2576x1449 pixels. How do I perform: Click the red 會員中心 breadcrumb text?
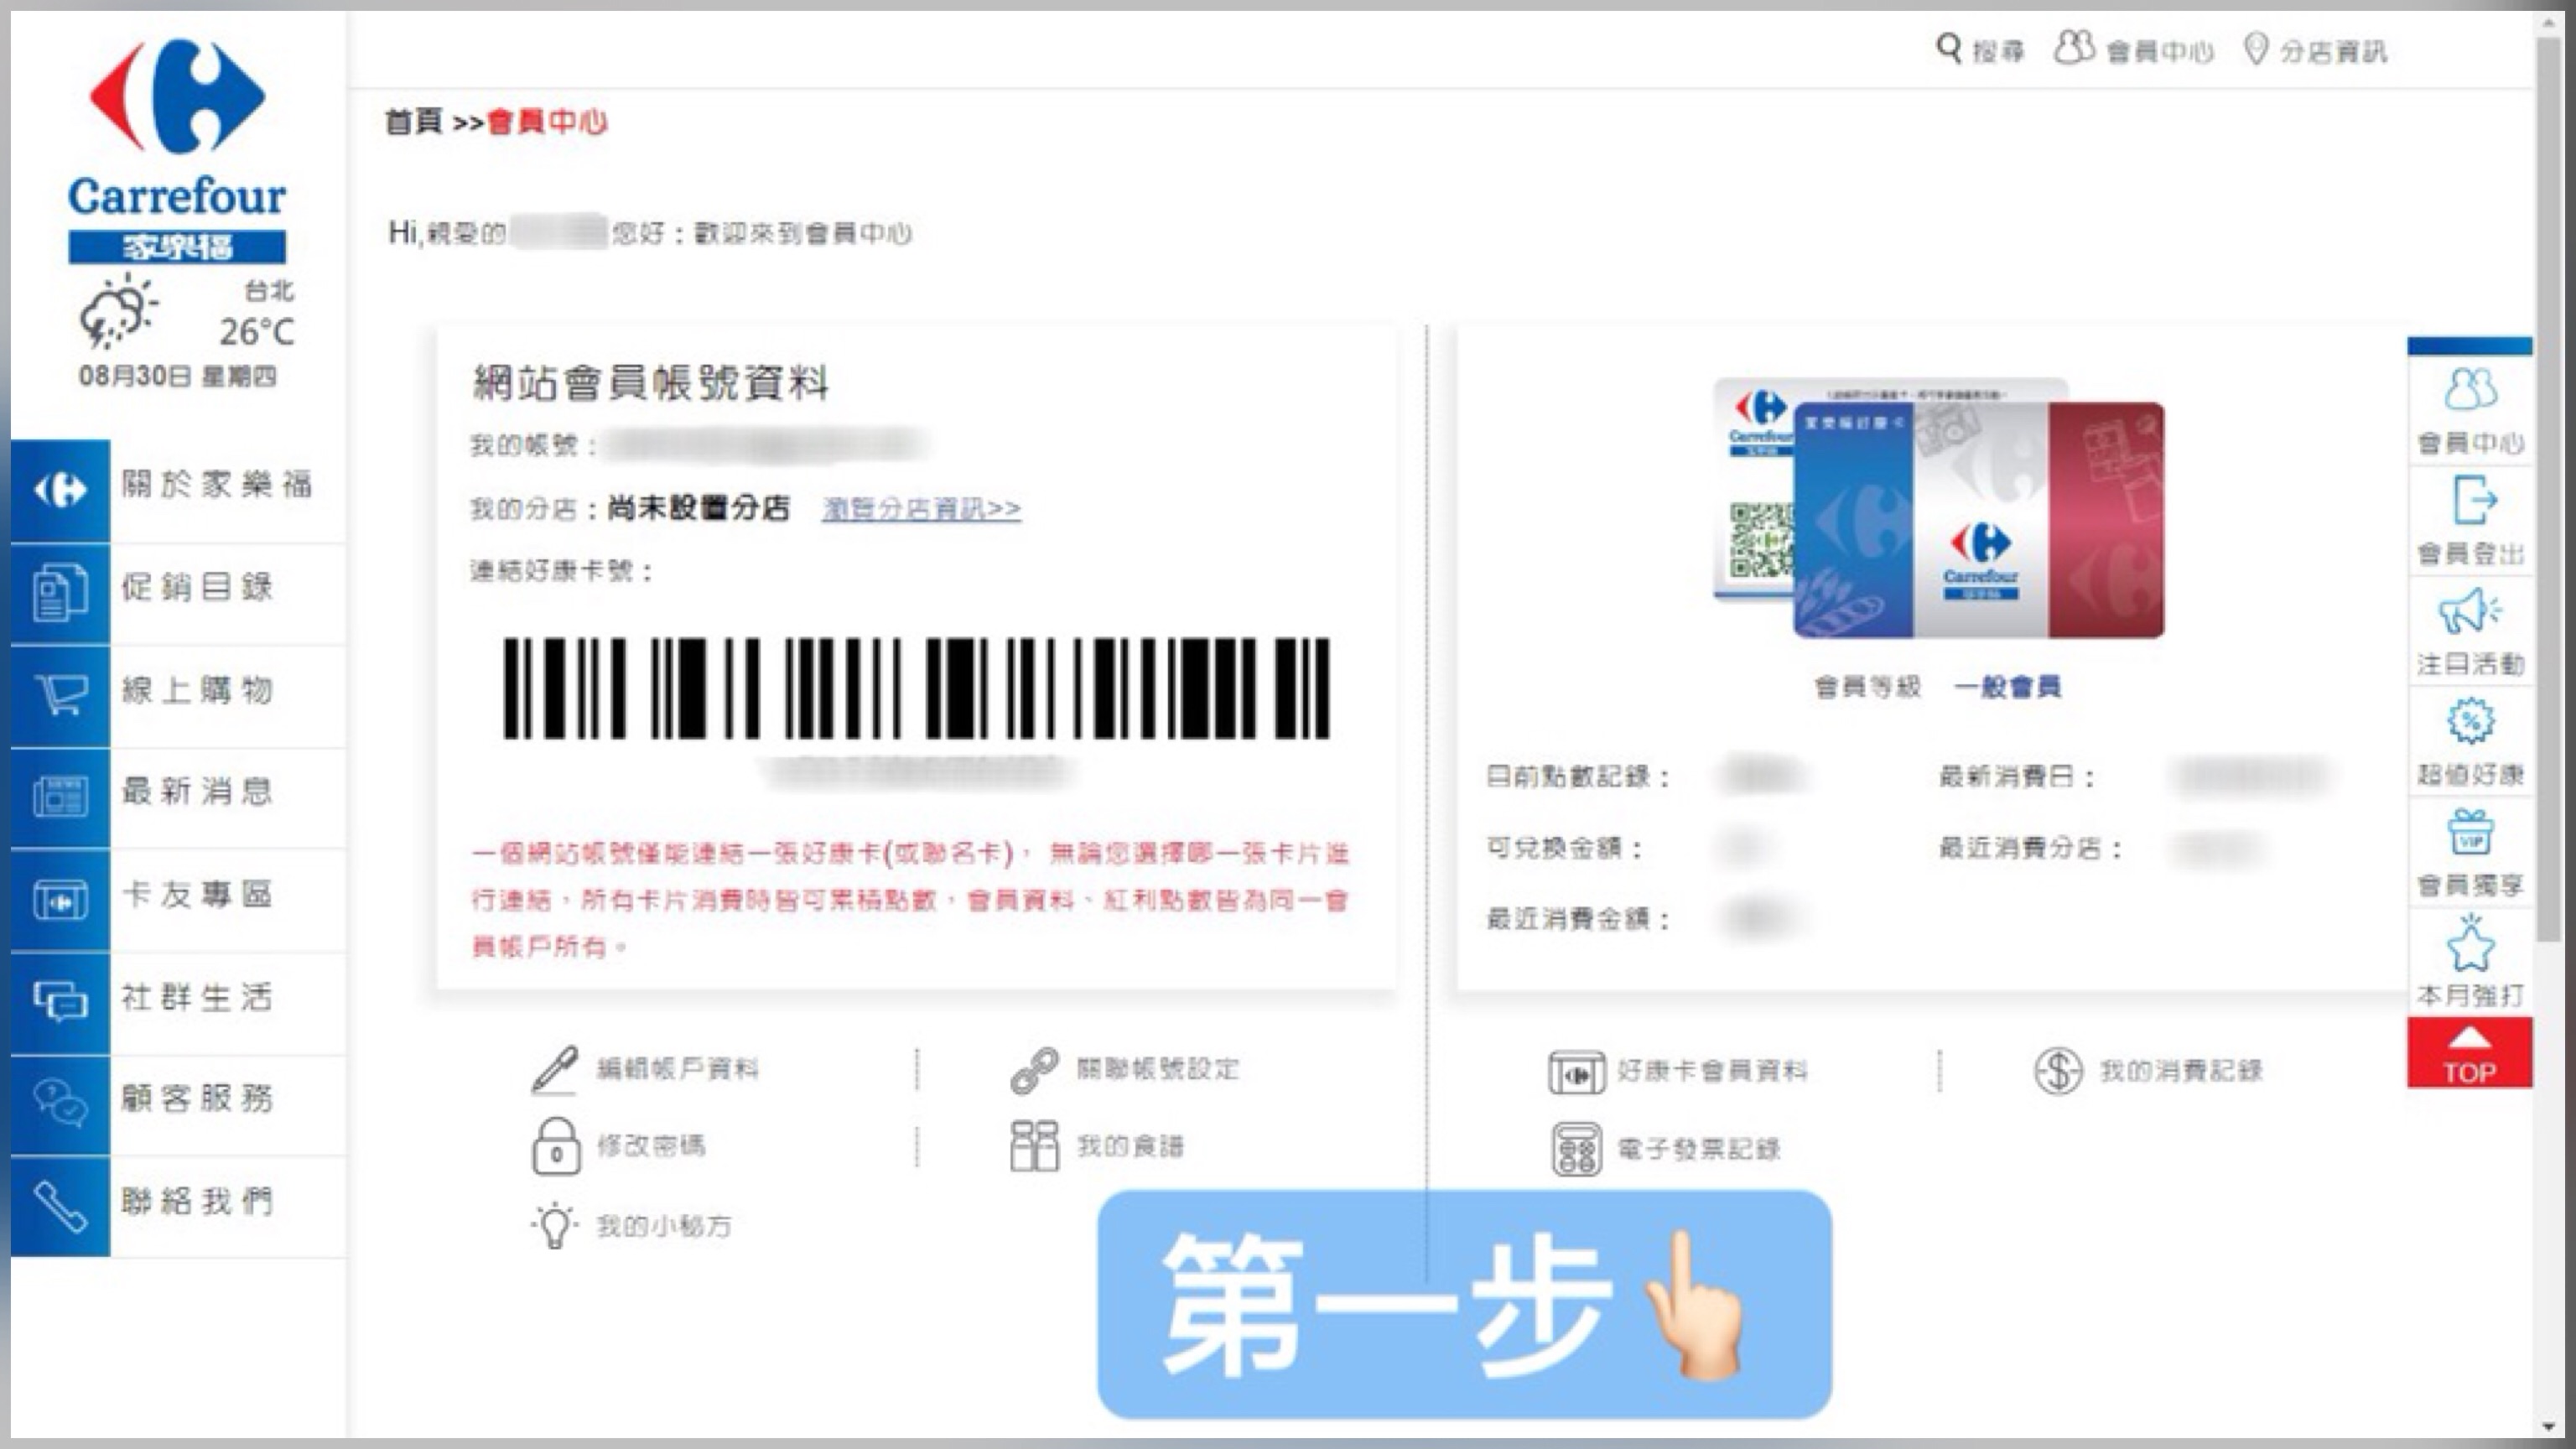tap(547, 122)
